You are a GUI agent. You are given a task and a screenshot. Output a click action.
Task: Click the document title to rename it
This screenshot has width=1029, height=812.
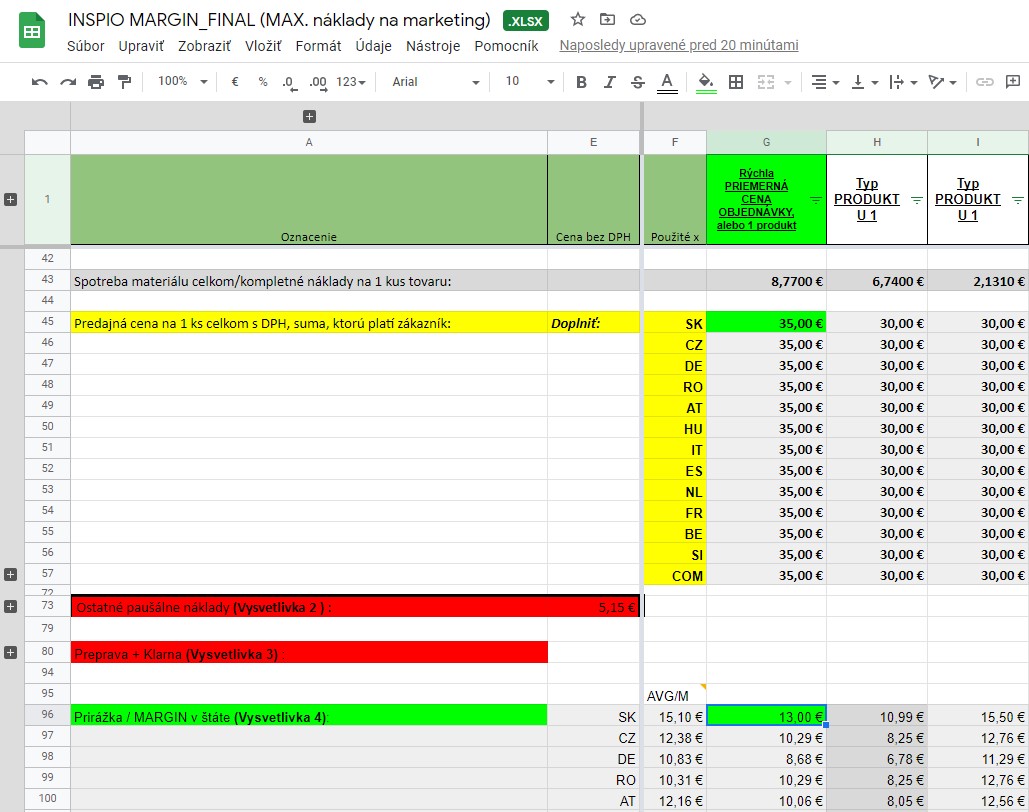[279, 20]
